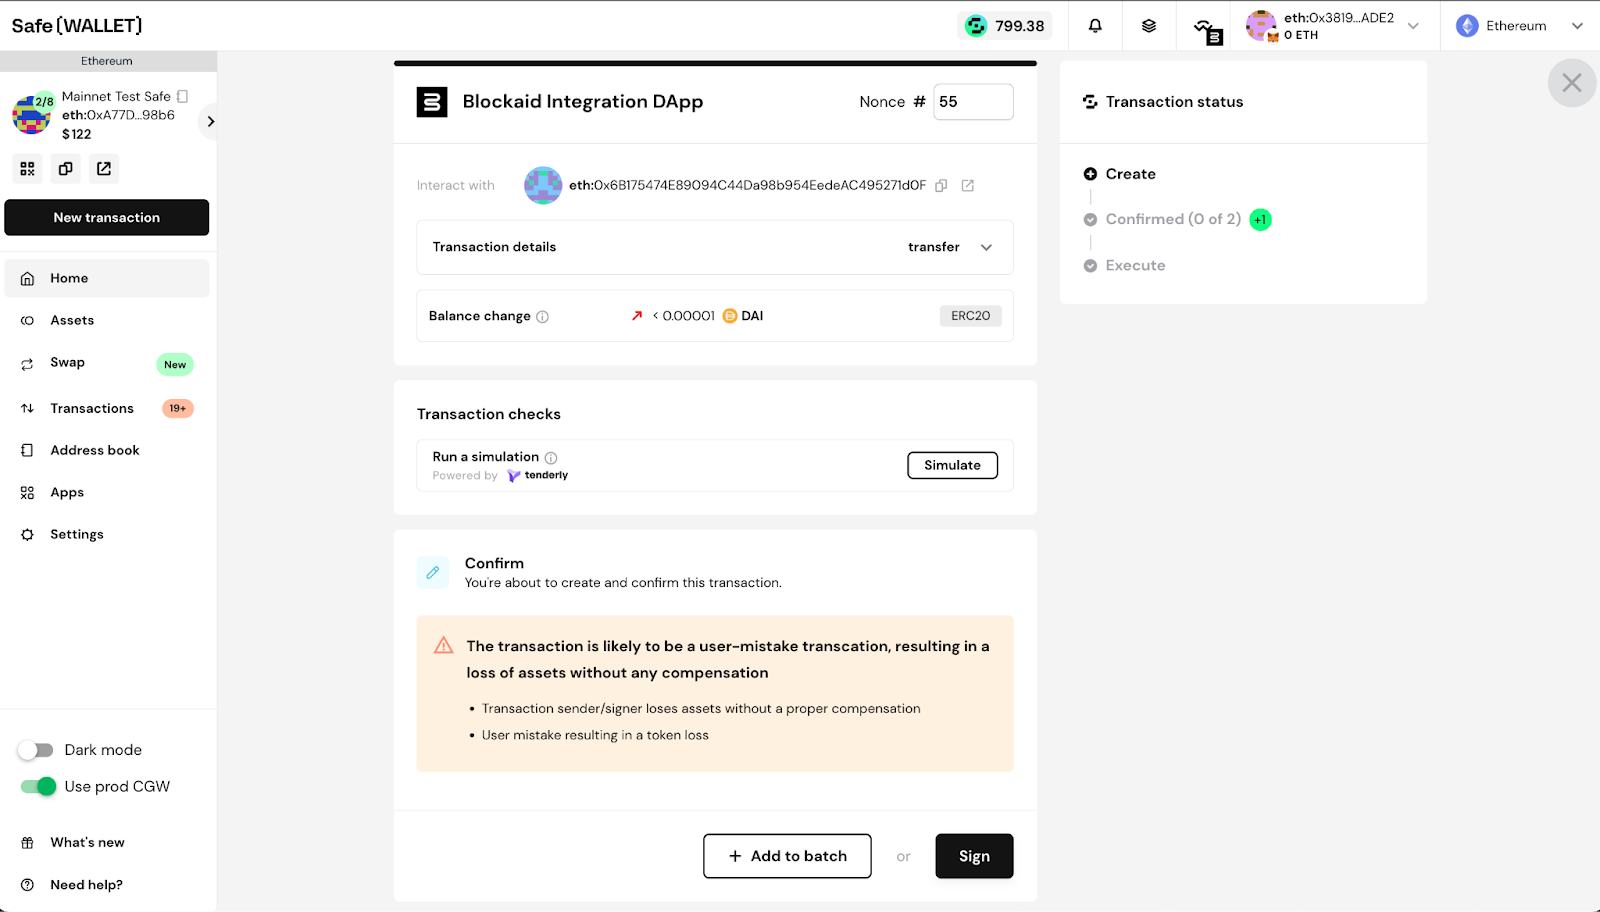Expand the connected wallet account dropdown
Screen dimensions: 1600x912
point(1413,26)
